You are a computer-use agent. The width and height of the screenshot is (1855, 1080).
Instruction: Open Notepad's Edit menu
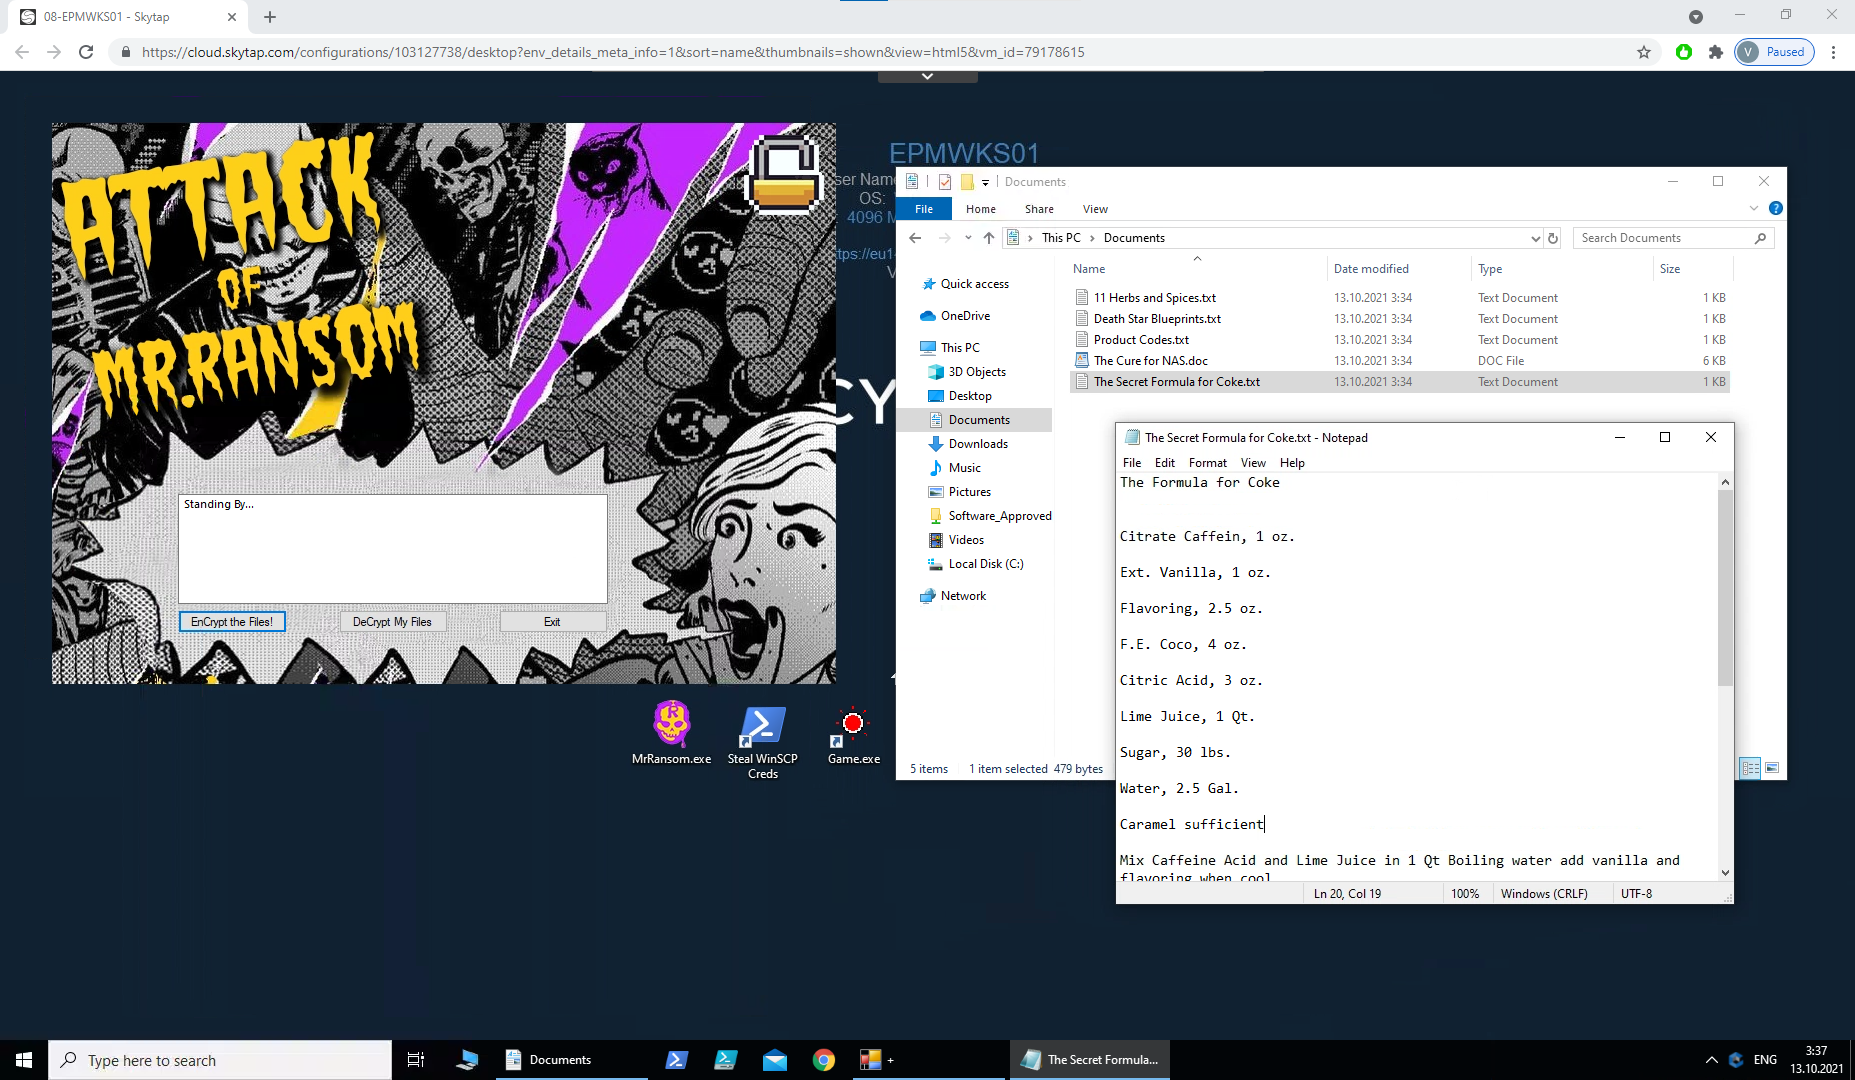click(x=1165, y=463)
